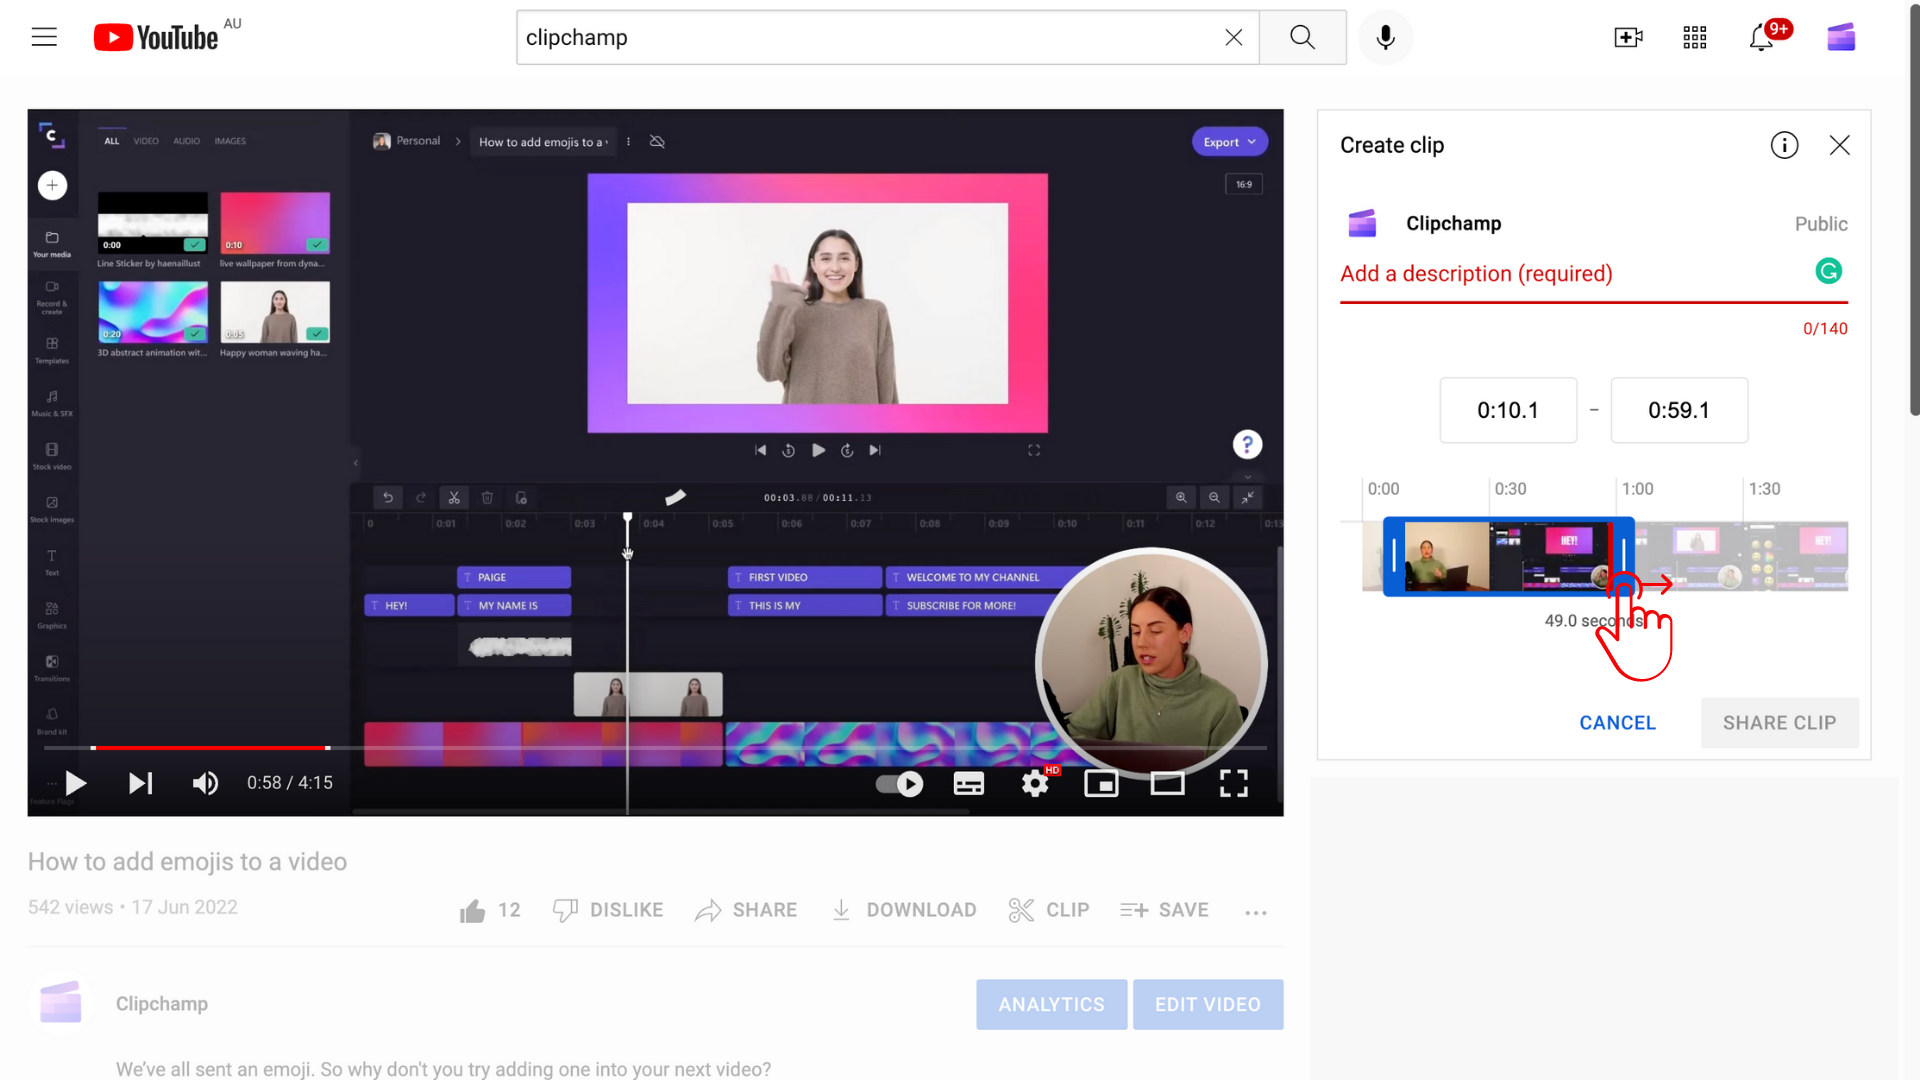The height and width of the screenshot is (1080, 1920).
Task: Switch to theater mode
Action: tap(1167, 784)
